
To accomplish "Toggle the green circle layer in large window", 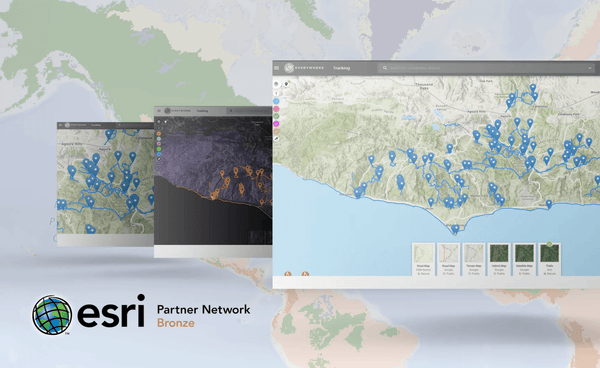I will [x=276, y=116].
